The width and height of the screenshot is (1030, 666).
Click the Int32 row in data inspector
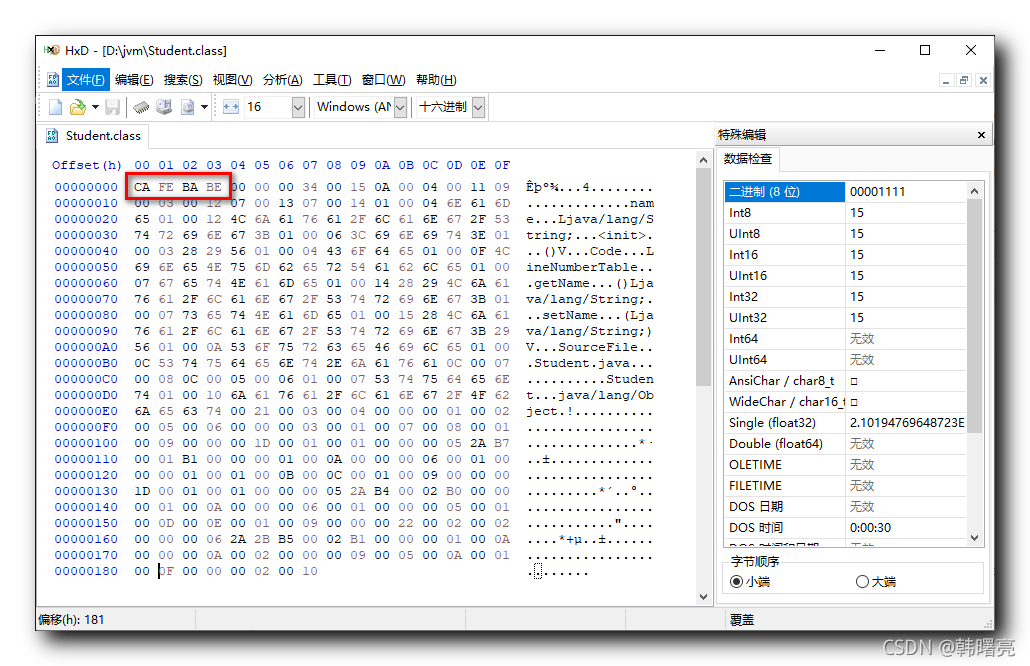845,297
